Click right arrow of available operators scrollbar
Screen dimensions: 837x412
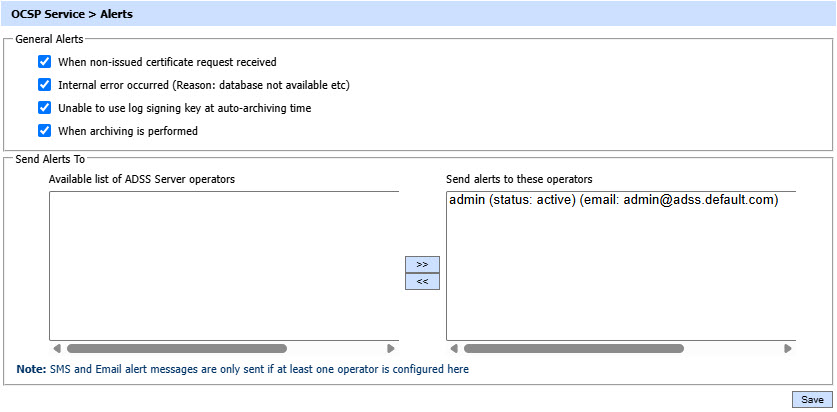pyautogui.click(x=391, y=349)
